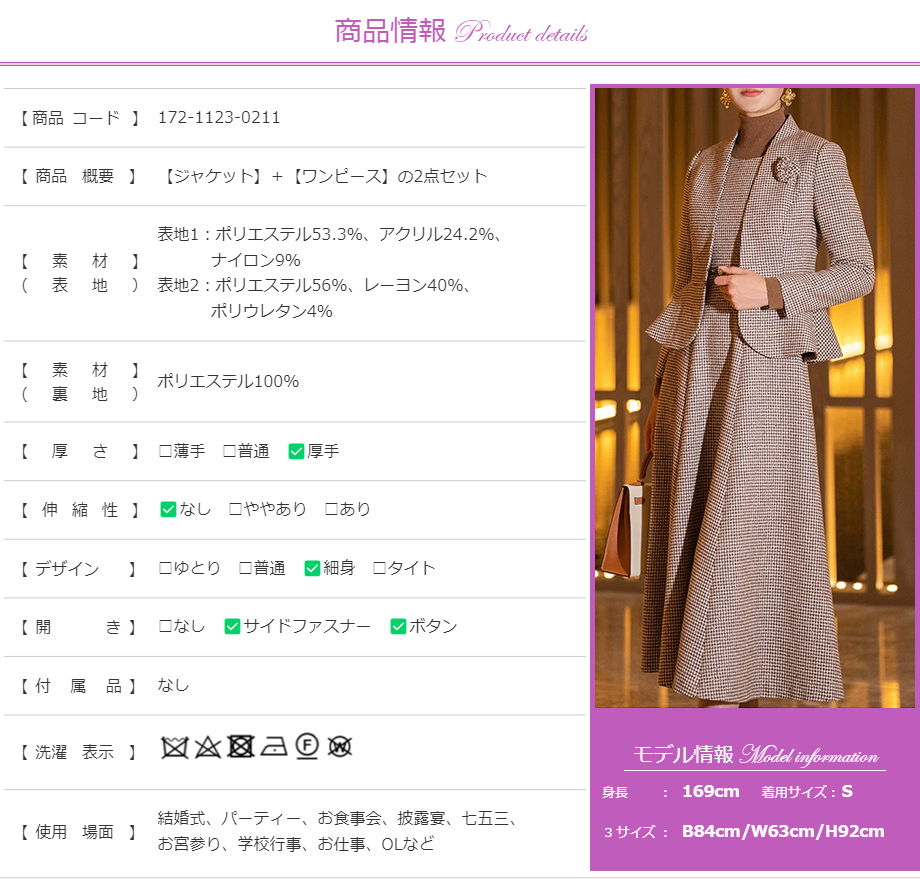Click the do-not-wash laundry symbol

coord(175,747)
